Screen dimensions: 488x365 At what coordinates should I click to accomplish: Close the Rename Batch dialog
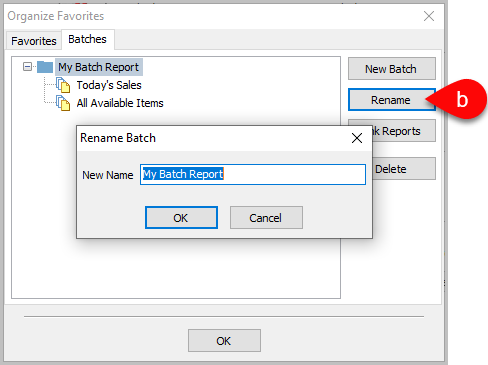click(x=357, y=138)
